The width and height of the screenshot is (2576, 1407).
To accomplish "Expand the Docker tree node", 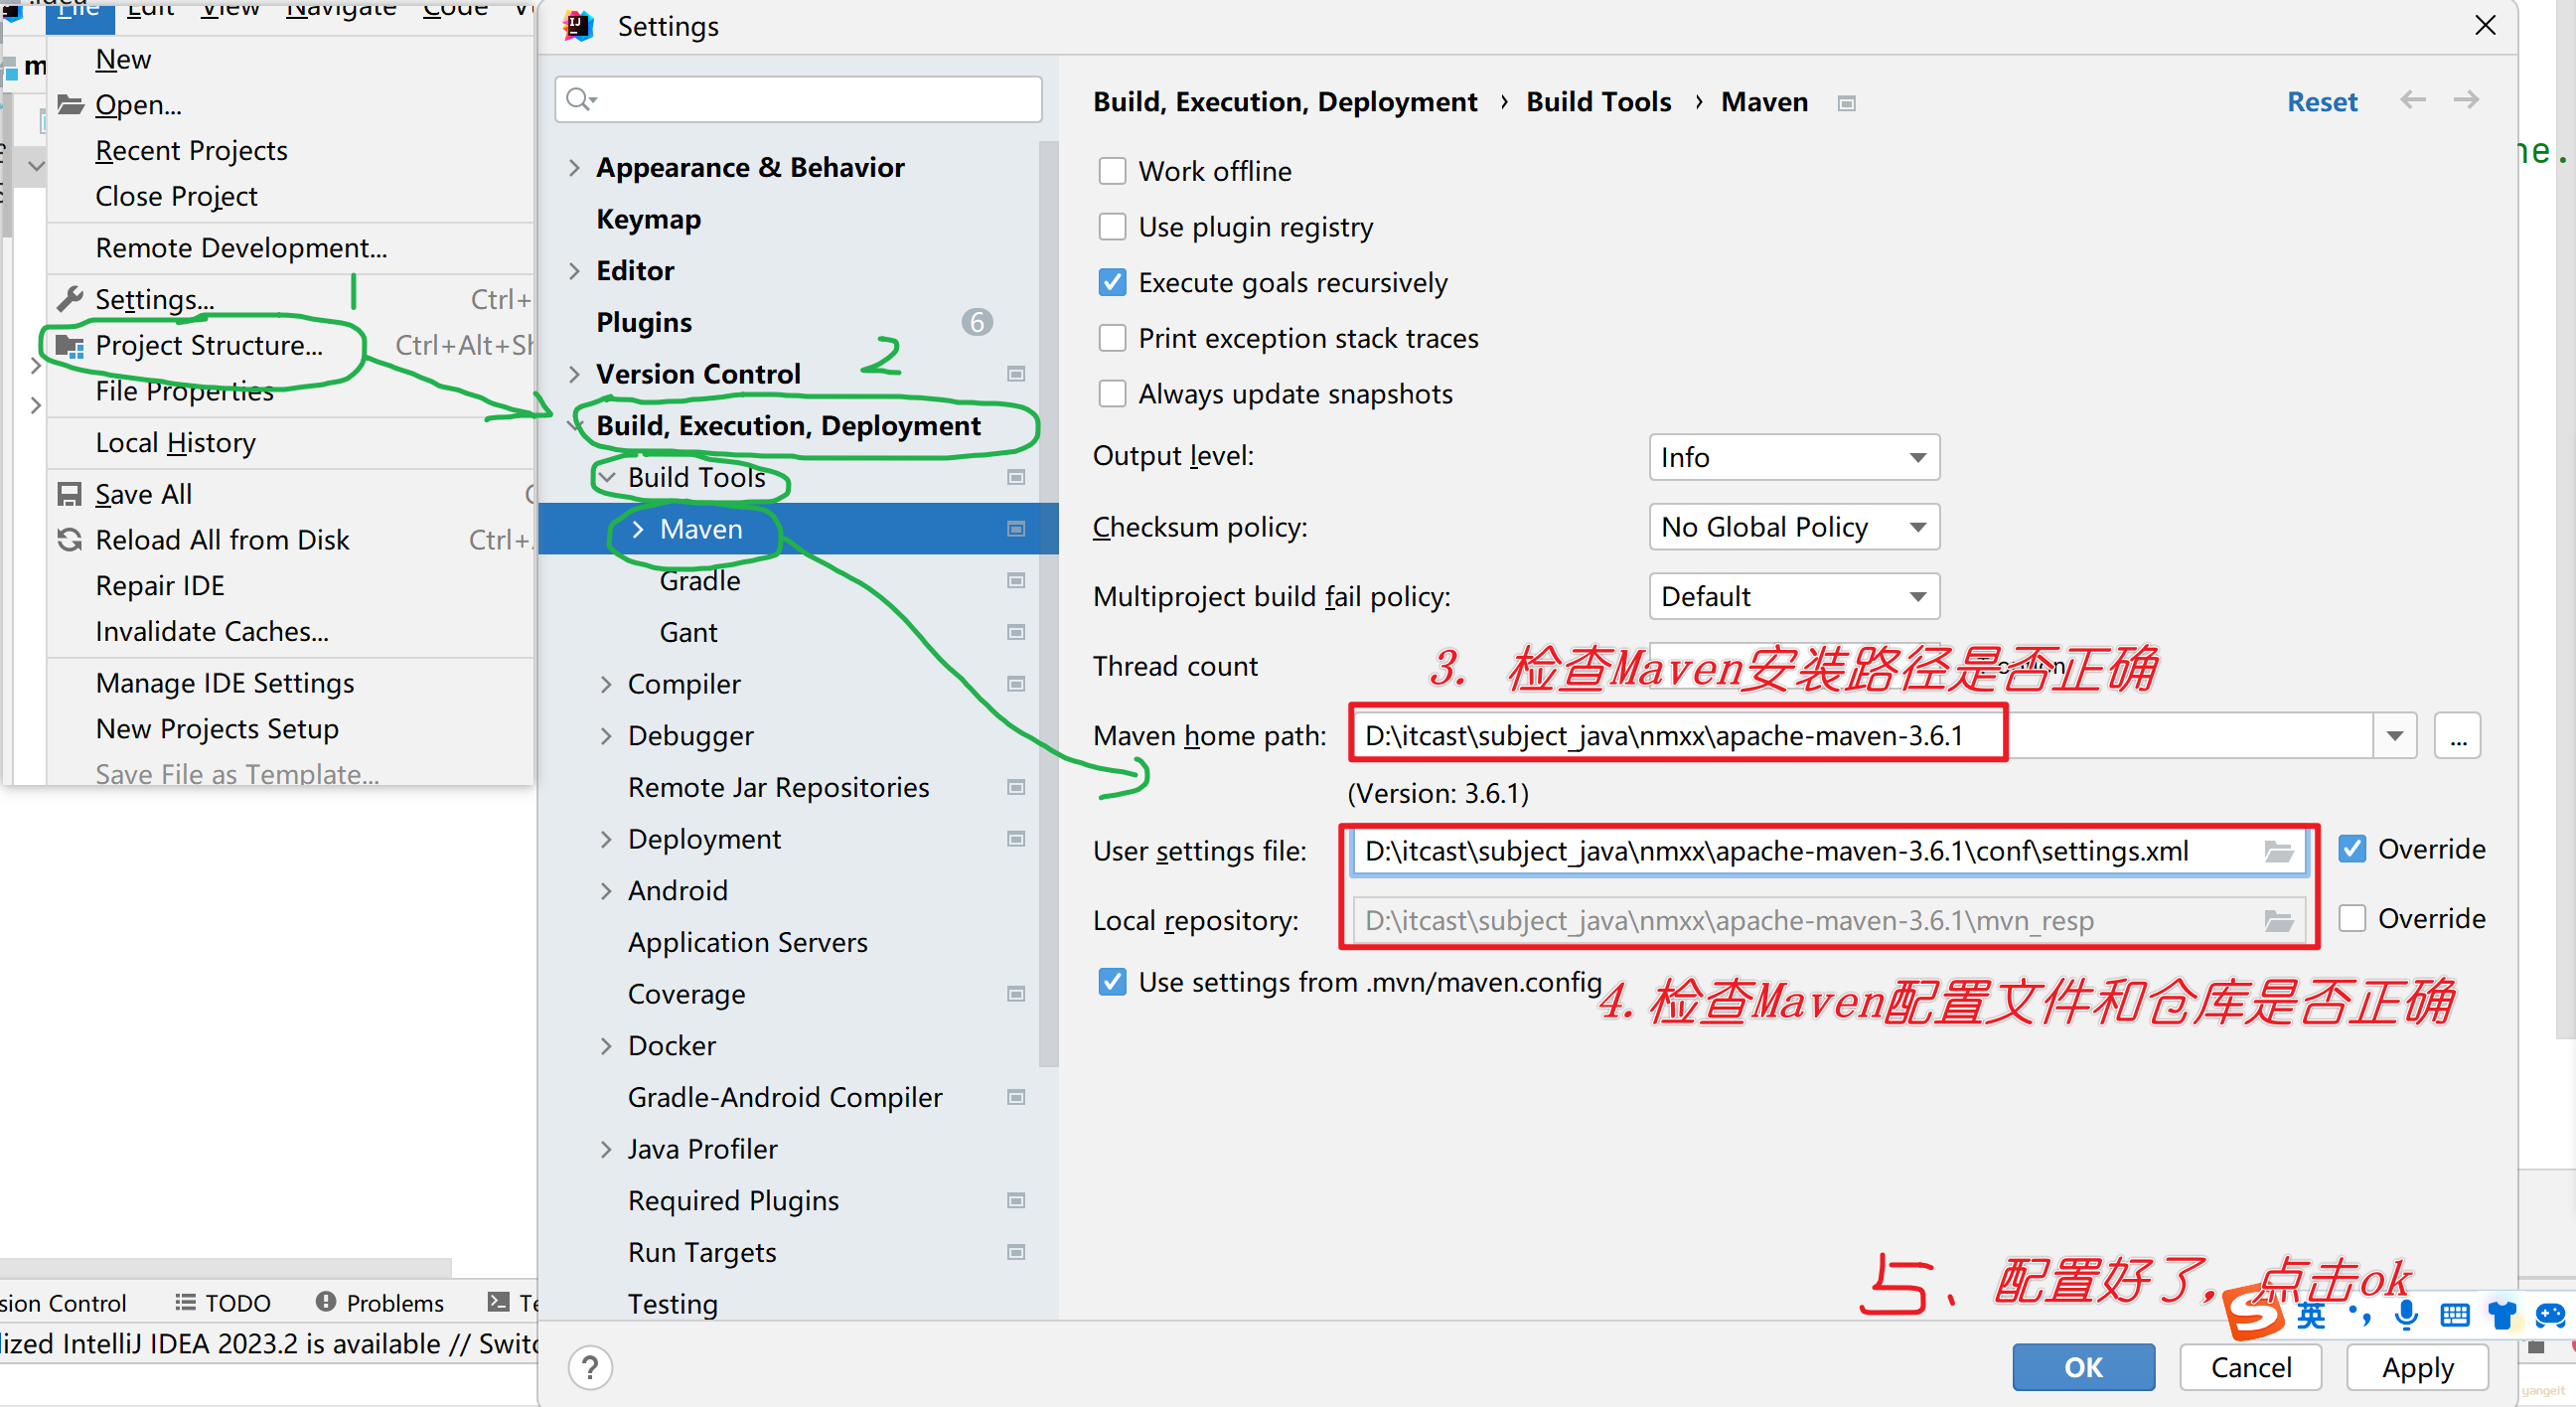I will [x=606, y=1046].
